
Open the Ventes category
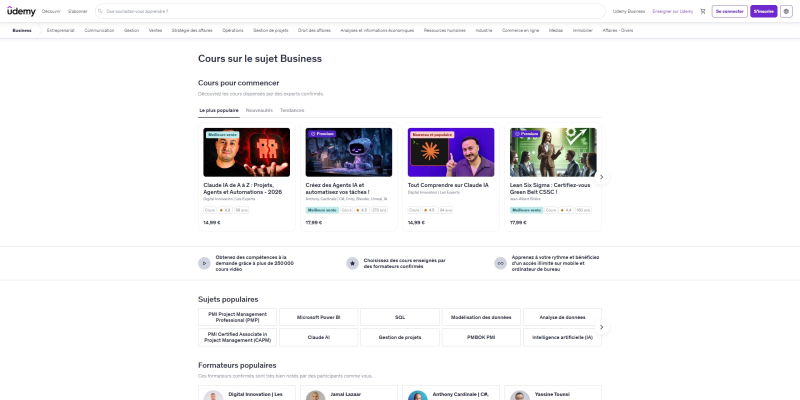155,31
